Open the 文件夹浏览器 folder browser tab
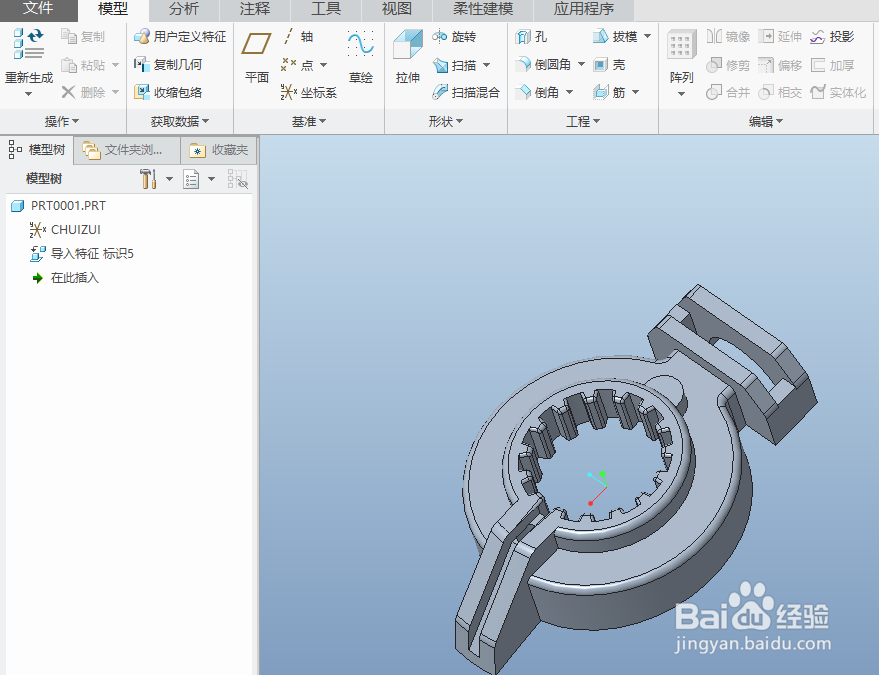 [x=127, y=150]
